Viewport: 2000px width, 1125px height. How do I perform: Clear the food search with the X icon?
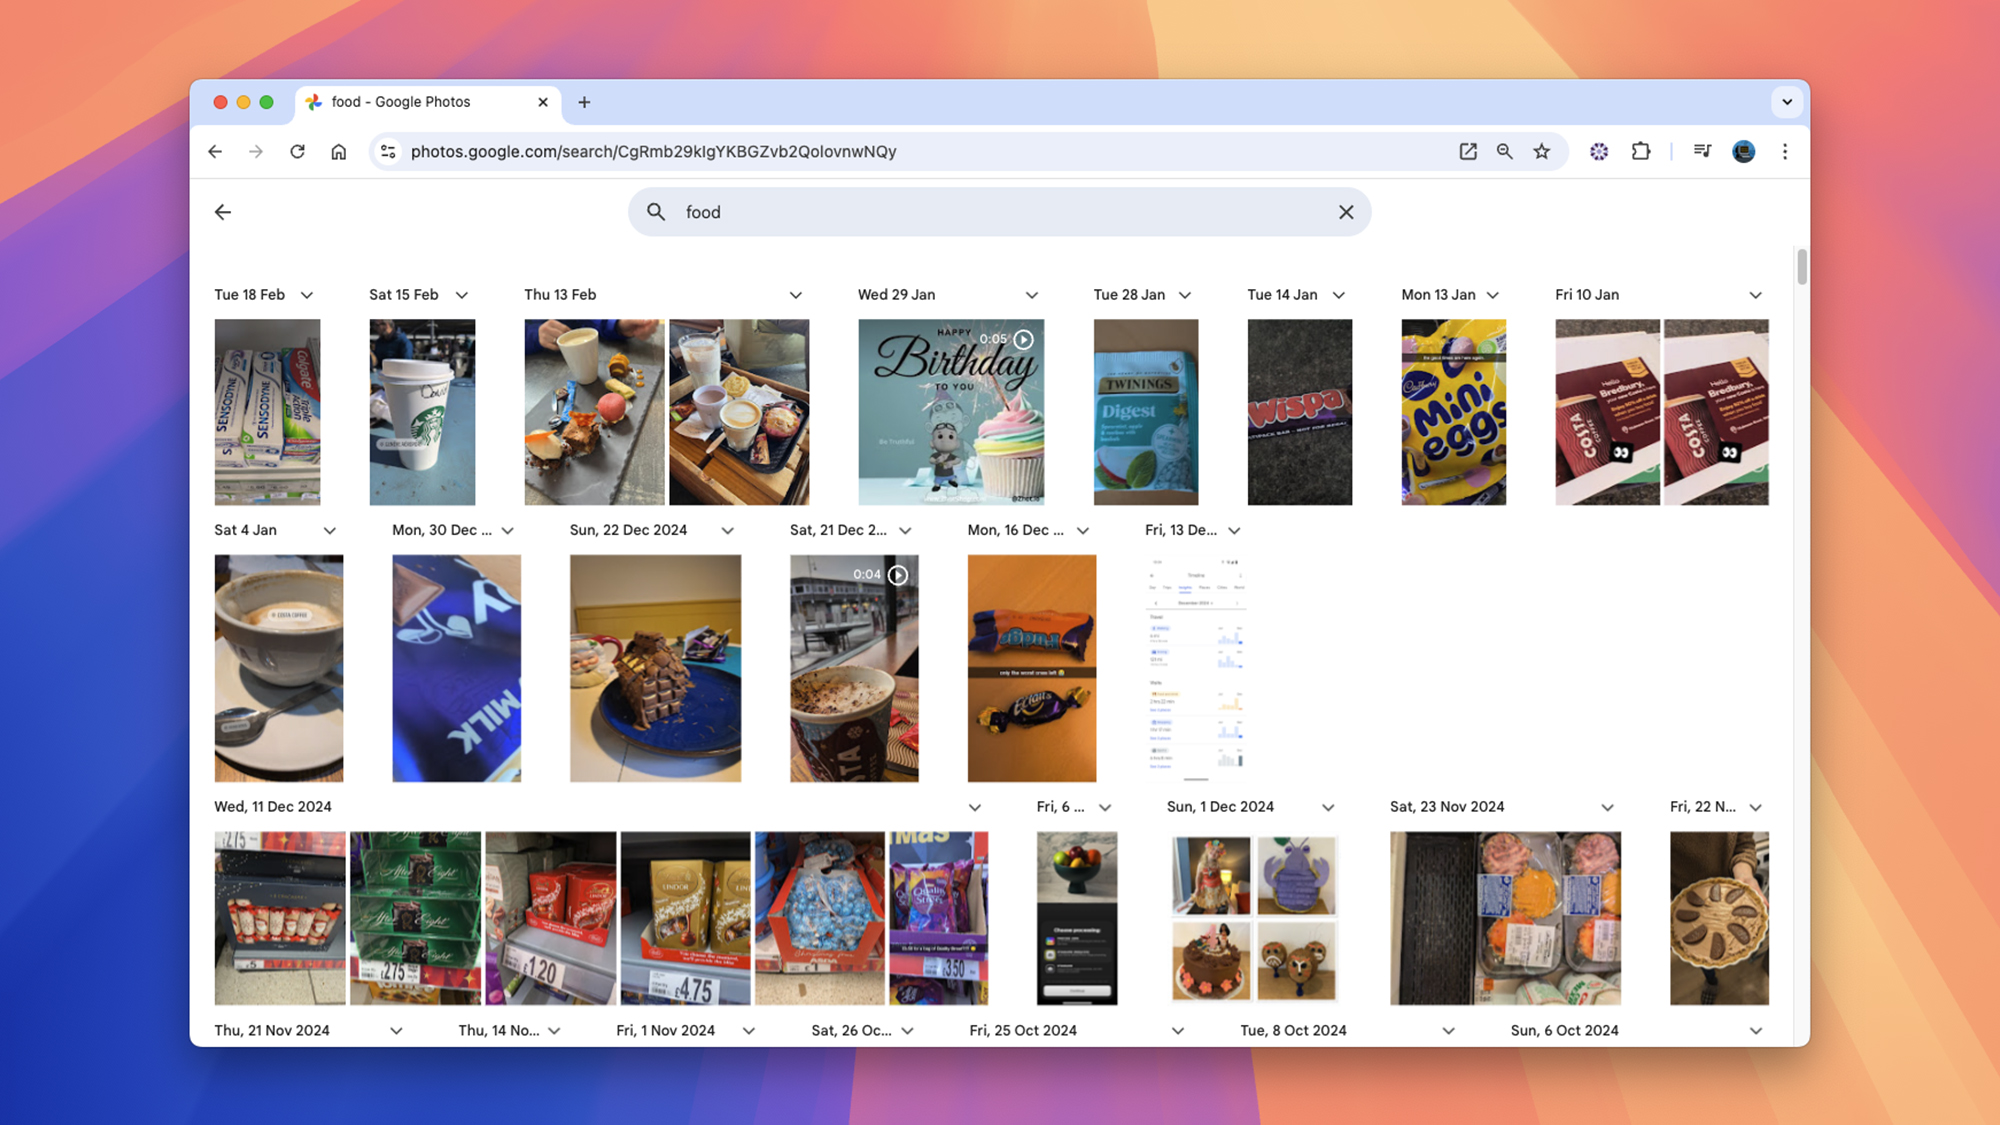(x=1346, y=212)
